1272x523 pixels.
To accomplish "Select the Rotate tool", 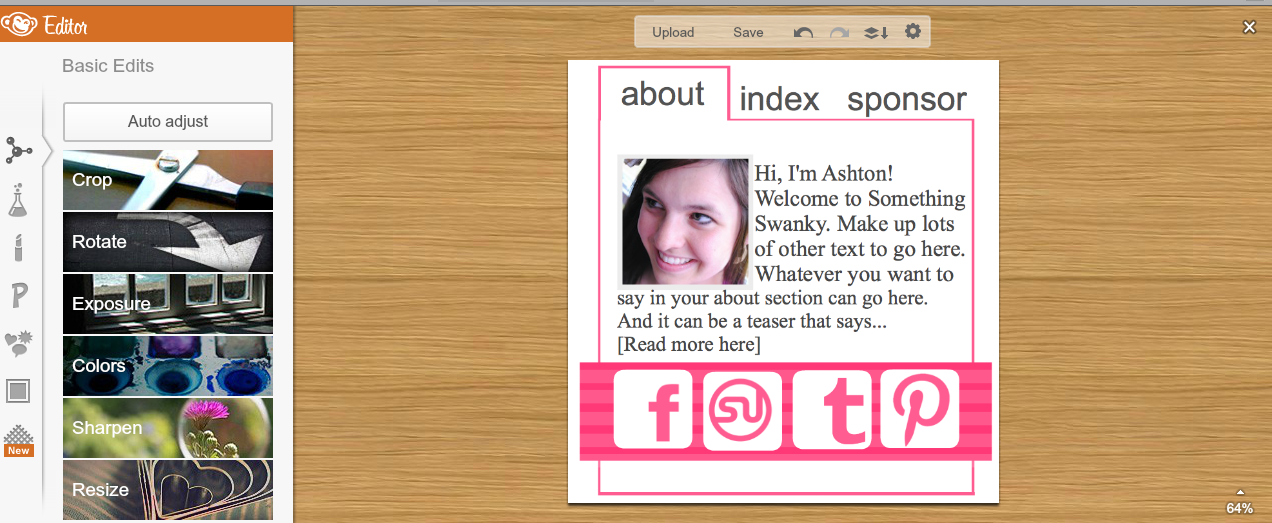I will point(168,242).
